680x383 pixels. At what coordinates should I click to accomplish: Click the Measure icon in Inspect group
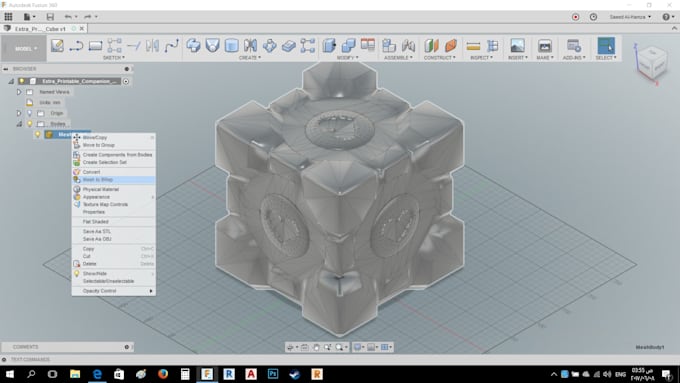click(x=473, y=46)
